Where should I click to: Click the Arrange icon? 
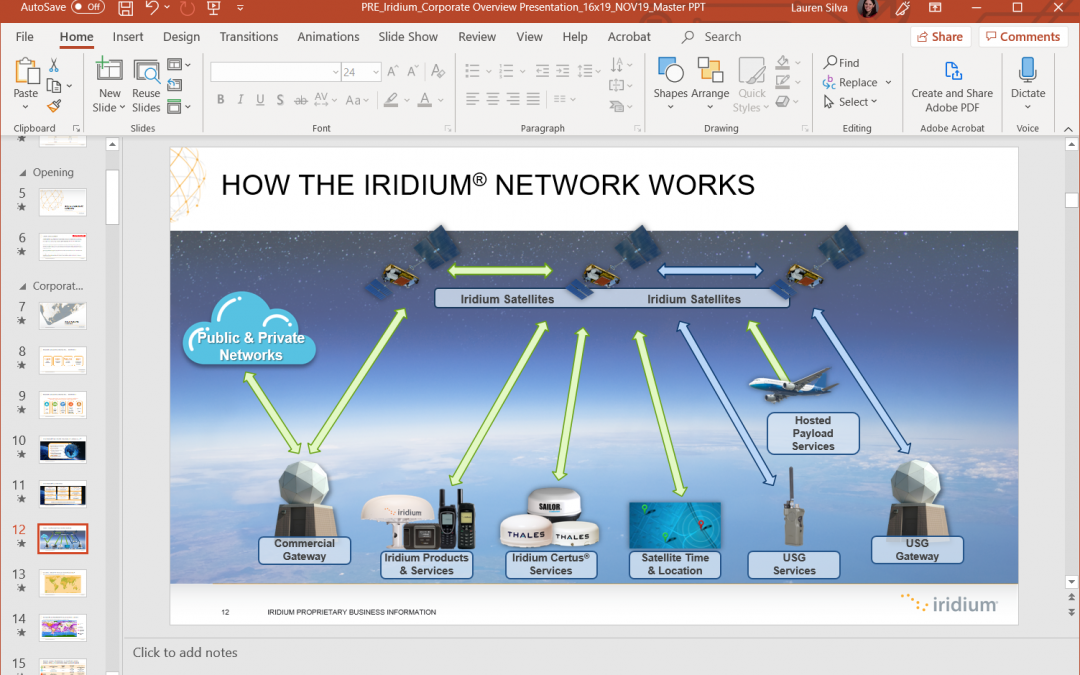pos(710,70)
